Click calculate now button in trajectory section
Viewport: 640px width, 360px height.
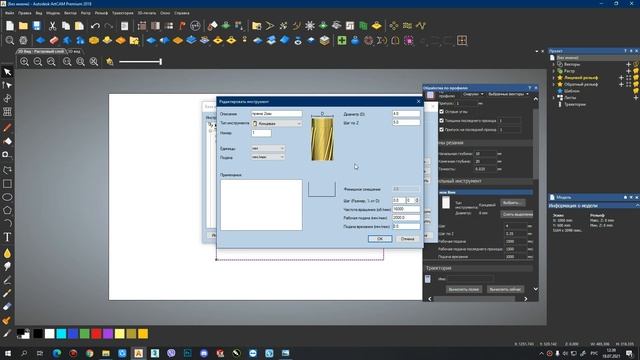click(505, 289)
